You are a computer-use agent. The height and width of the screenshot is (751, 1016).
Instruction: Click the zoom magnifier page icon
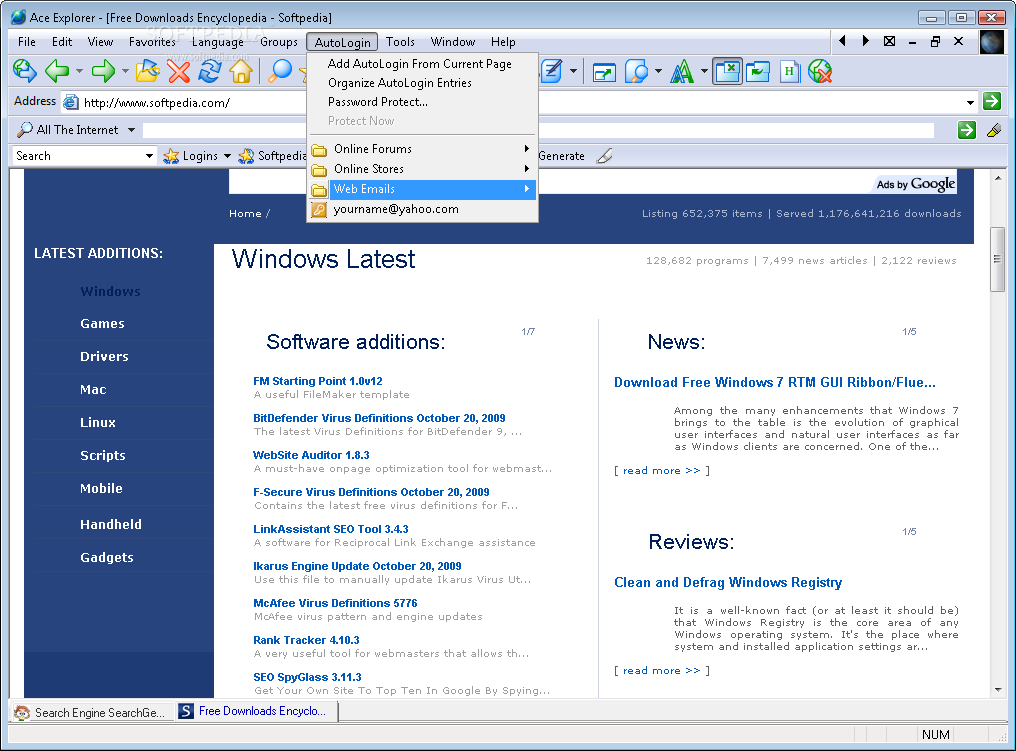tap(636, 72)
